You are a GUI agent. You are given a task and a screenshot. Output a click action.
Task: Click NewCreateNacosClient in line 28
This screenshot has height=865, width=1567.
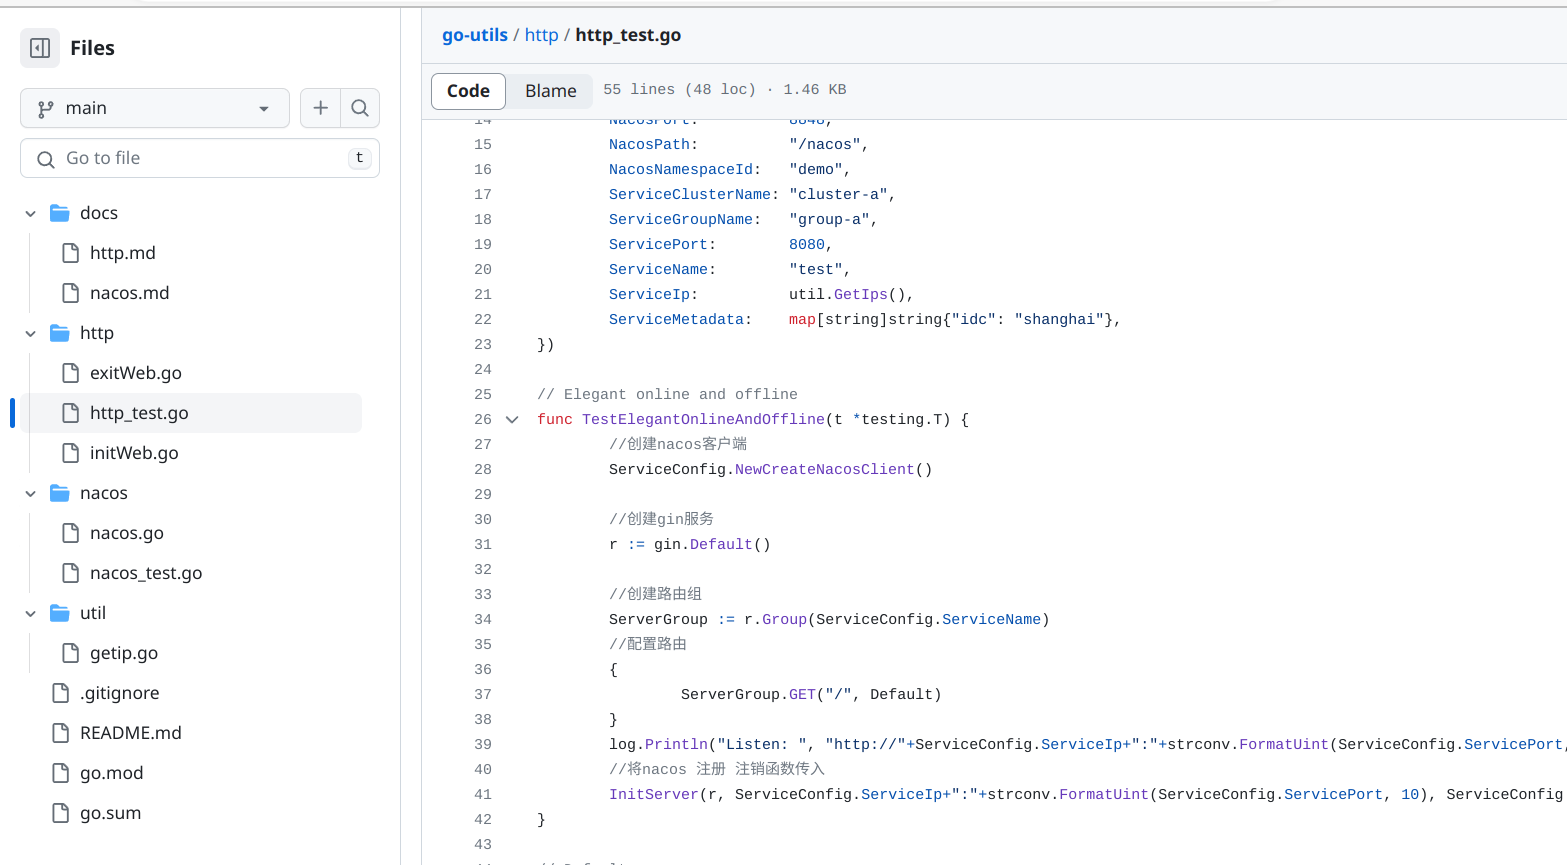click(x=825, y=470)
